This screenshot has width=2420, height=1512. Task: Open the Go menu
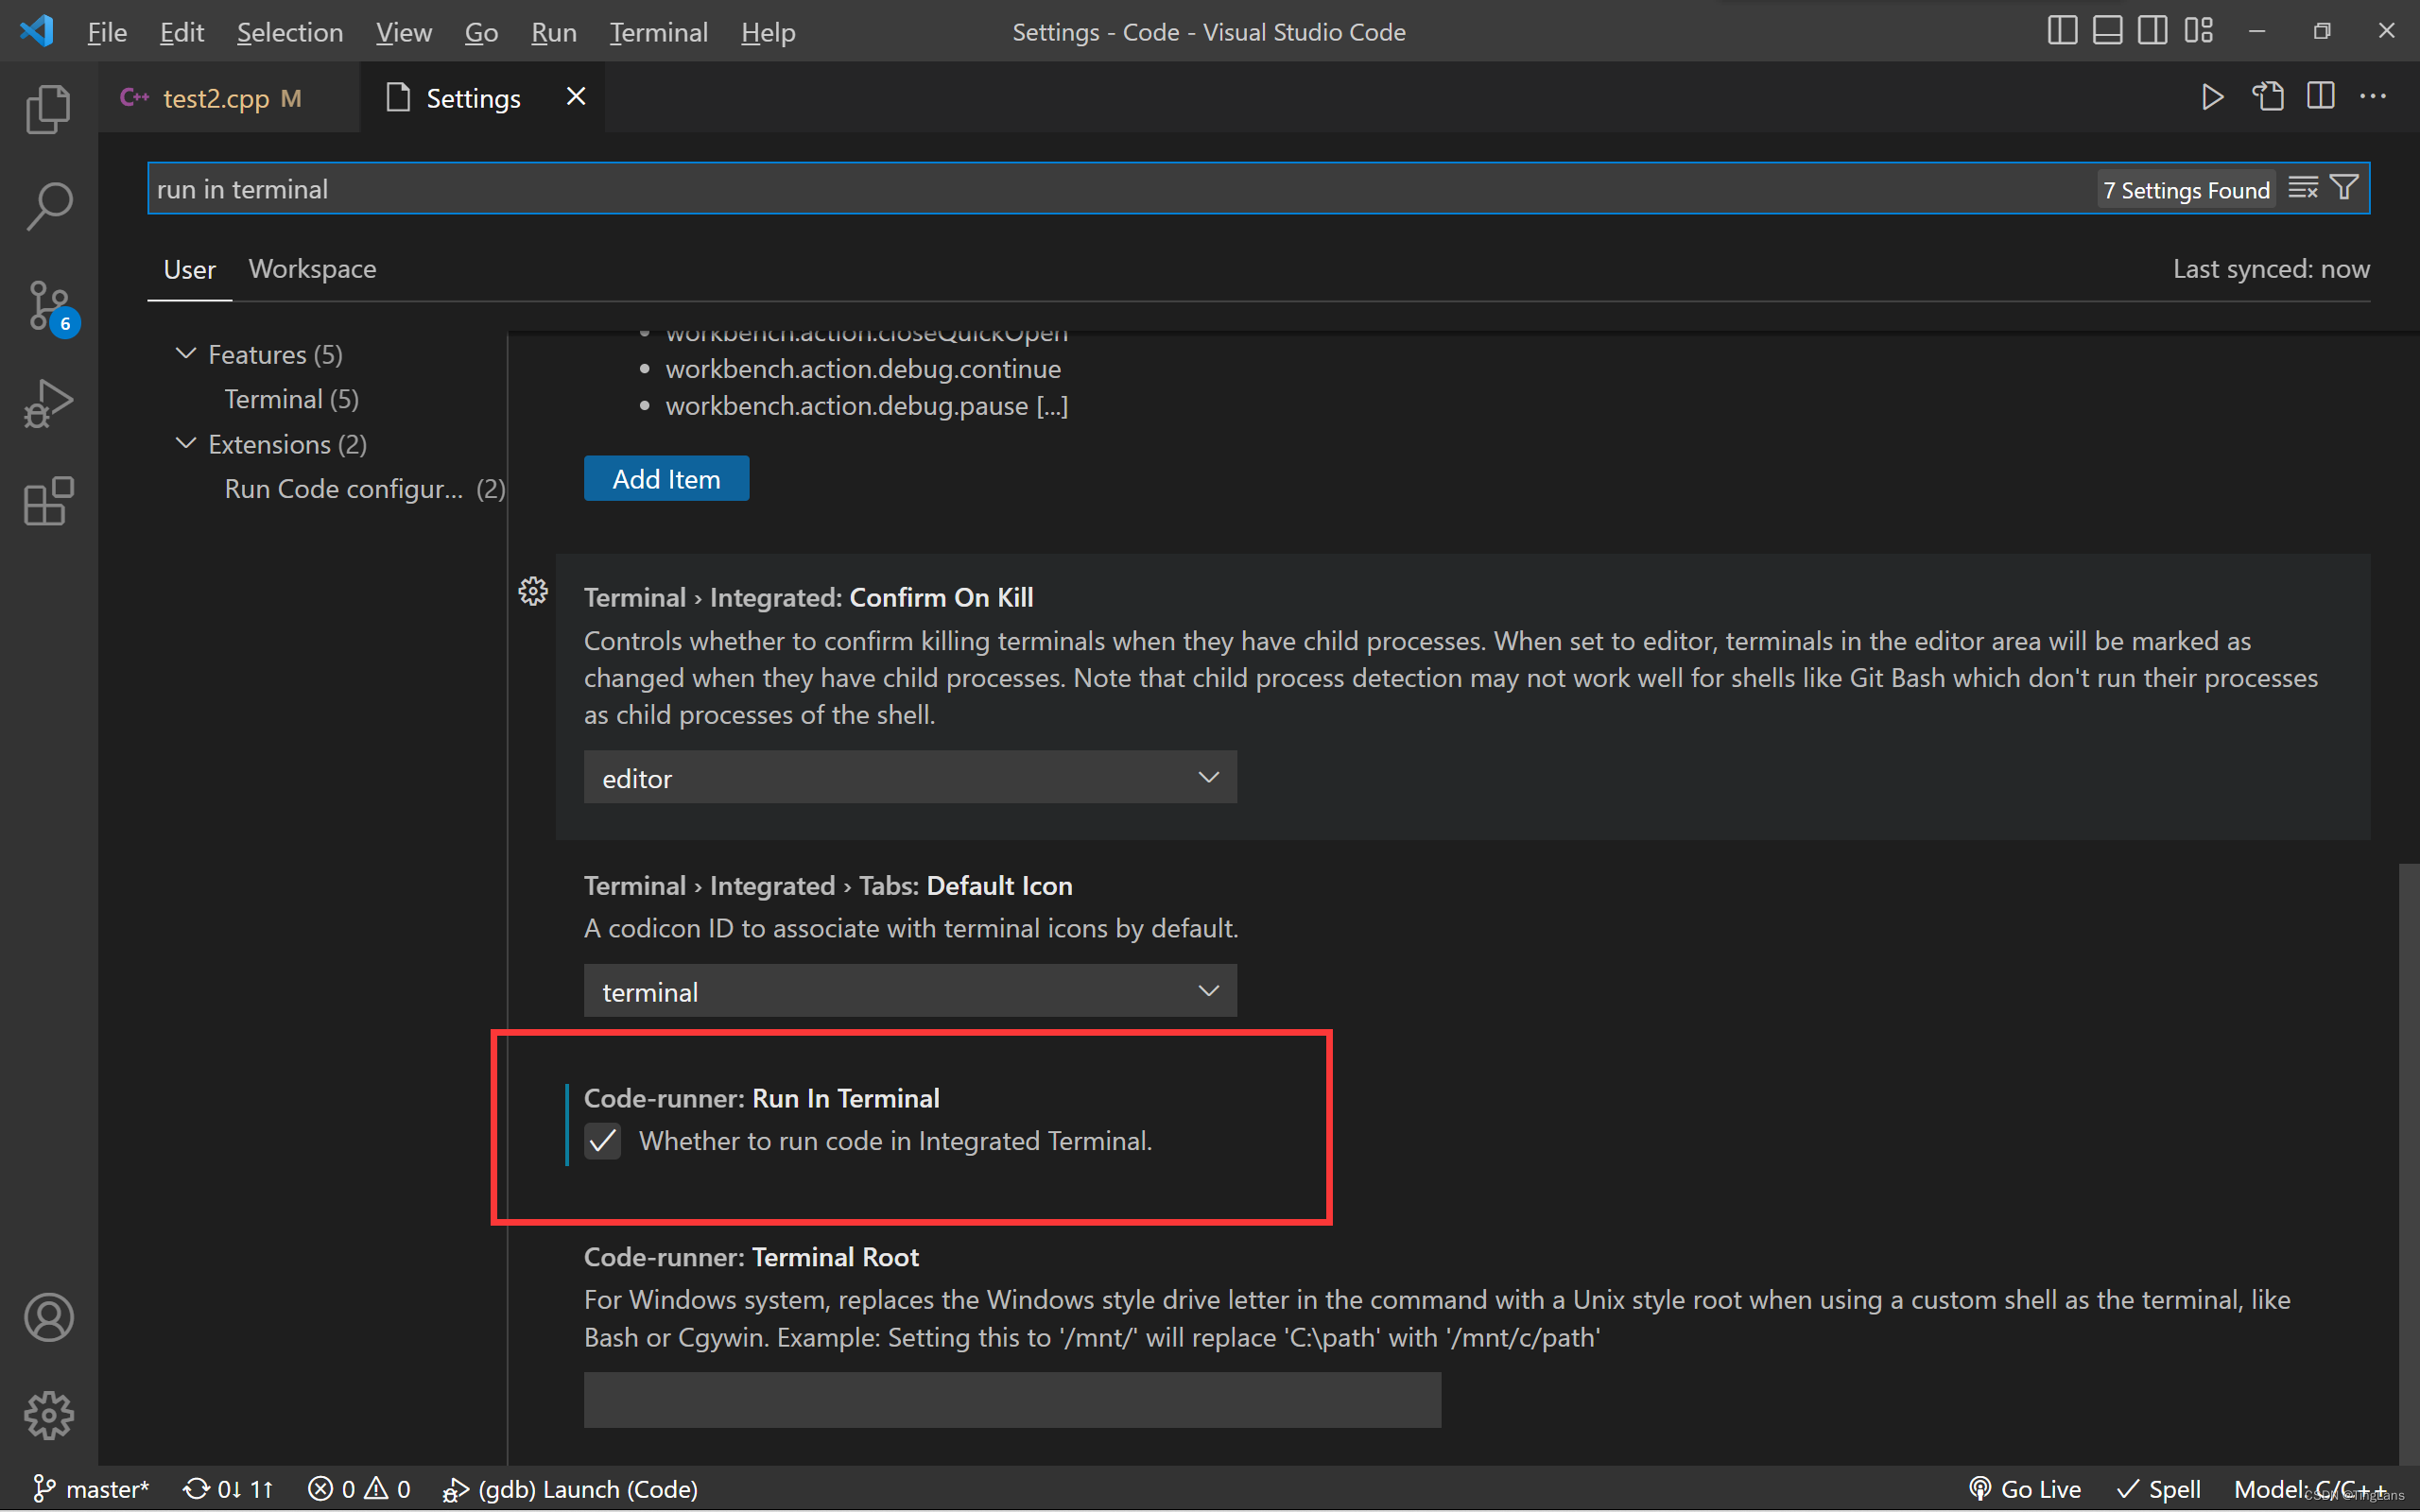pos(481,32)
